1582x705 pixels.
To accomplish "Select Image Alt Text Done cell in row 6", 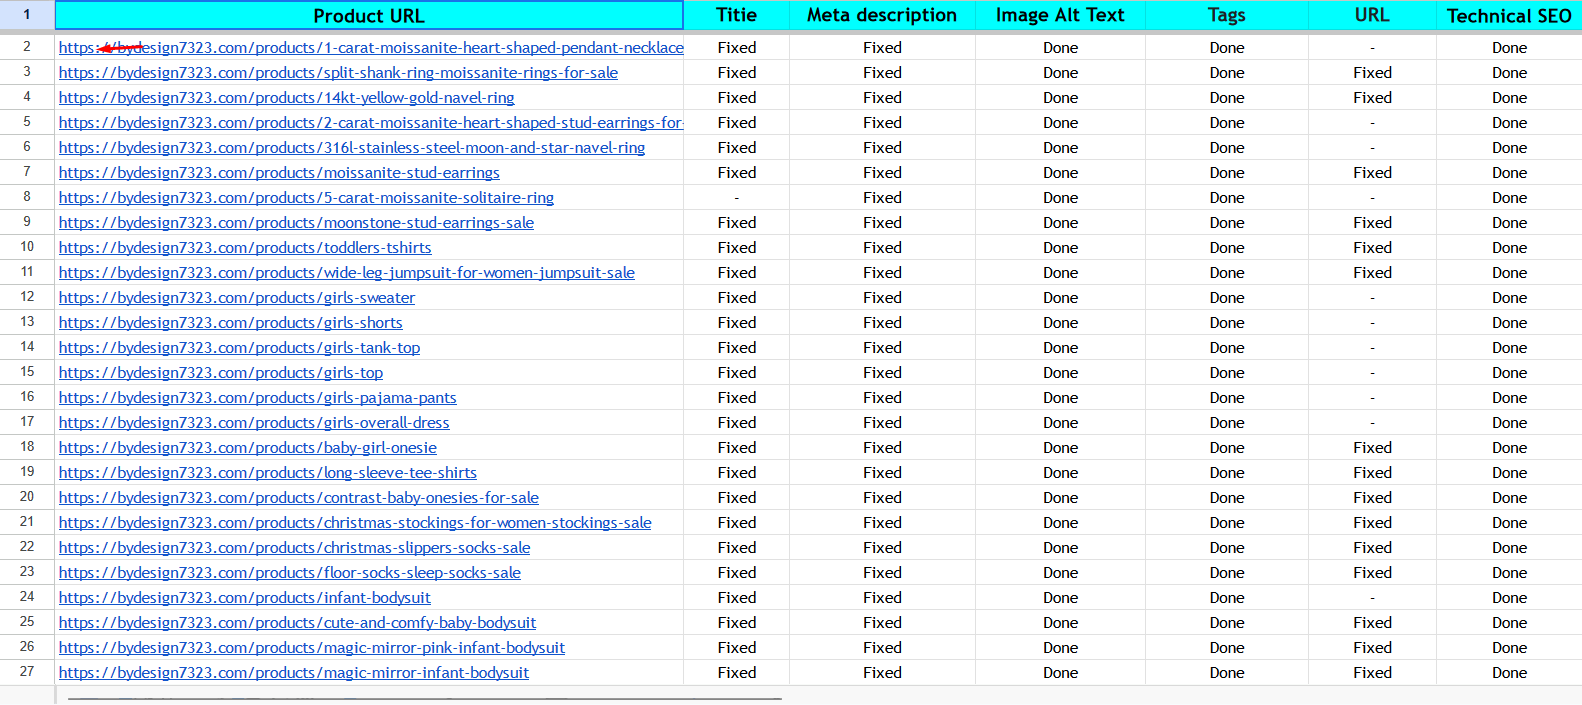I will tap(1060, 148).
